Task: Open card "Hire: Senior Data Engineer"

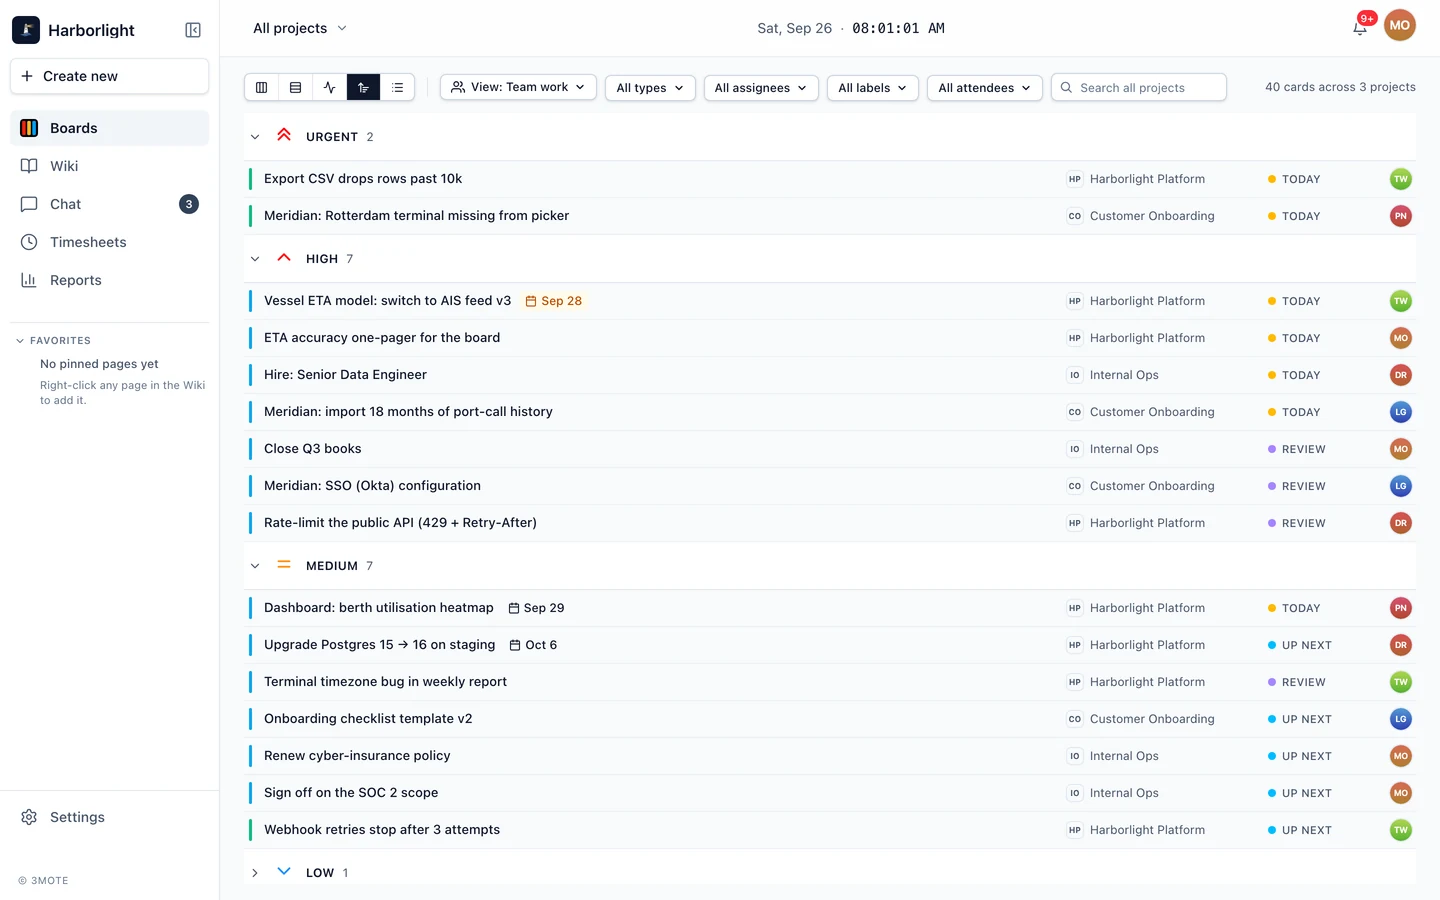Action: [x=345, y=375]
